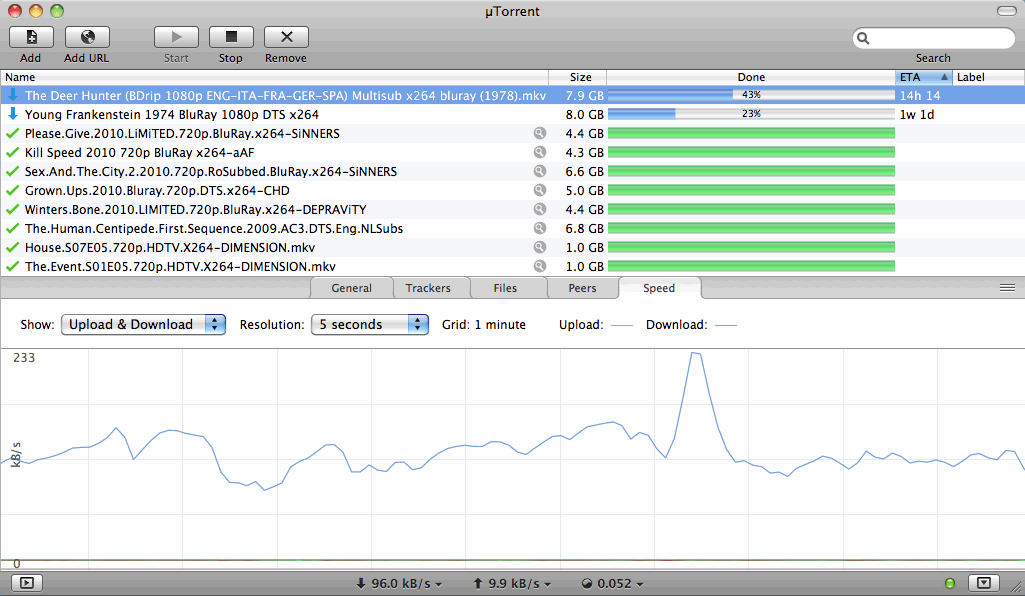
Task: Select Sex.And.The.City.2.2010 torrent row
Action: 512,171
